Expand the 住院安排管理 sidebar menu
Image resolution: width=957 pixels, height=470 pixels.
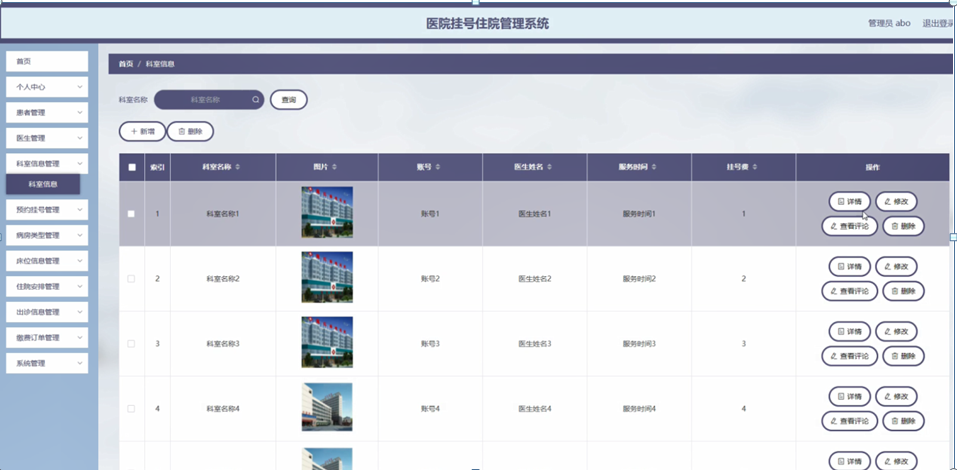click(x=47, y=287)
